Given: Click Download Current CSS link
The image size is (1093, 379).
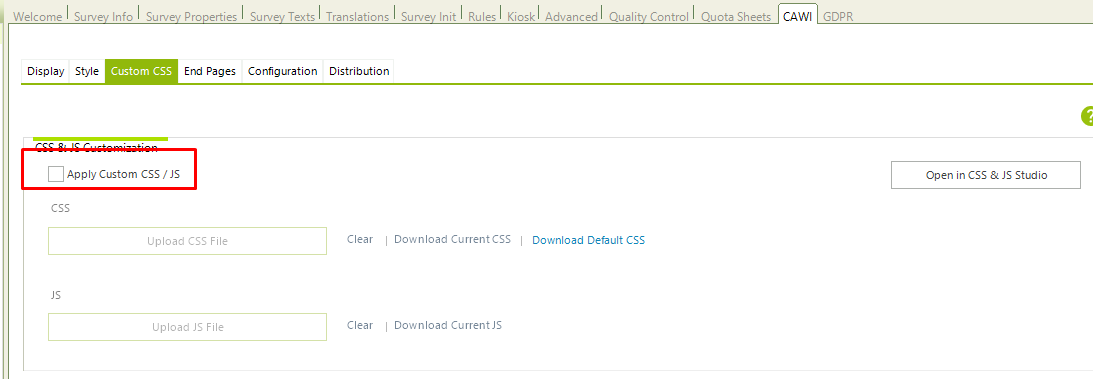Looking at the screenshot, I should pos(452,240).
